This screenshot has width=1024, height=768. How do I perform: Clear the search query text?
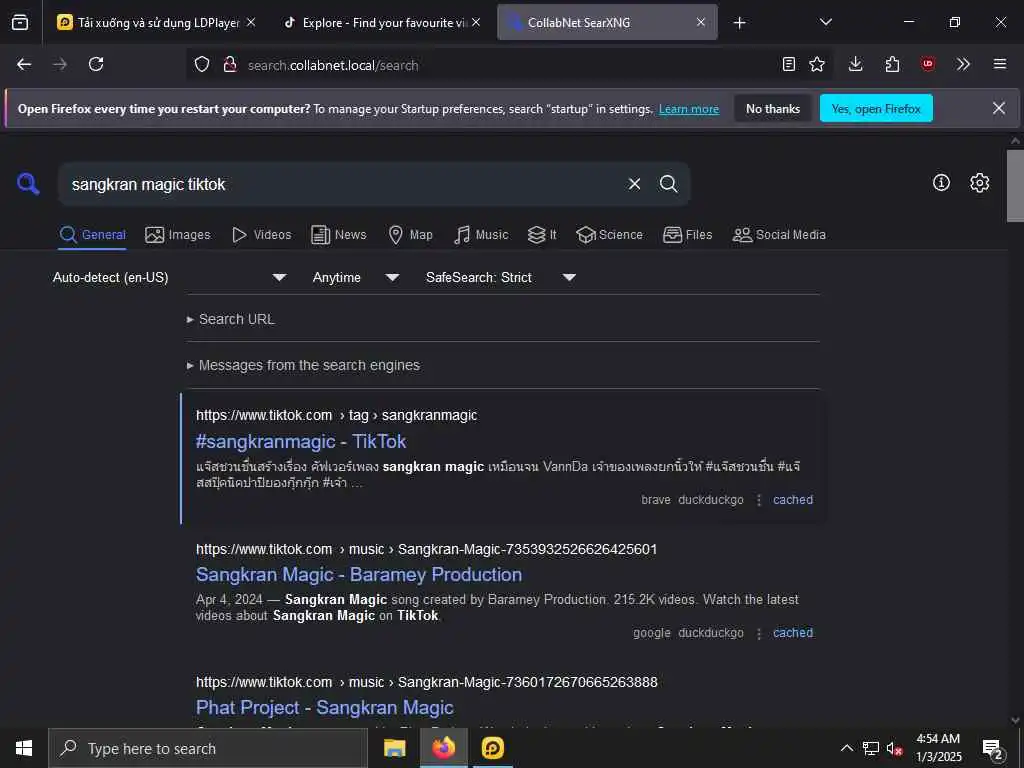click(x=634, y=184)
